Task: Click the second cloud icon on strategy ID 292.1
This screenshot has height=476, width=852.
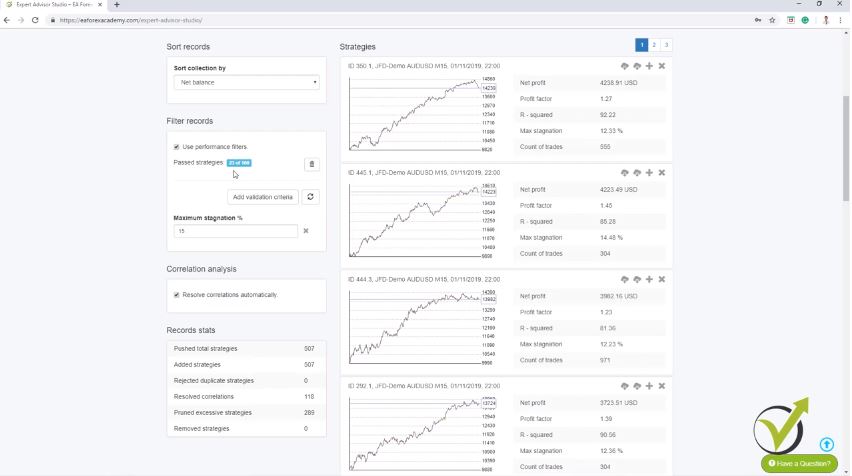Action: (x=636, y=386)
